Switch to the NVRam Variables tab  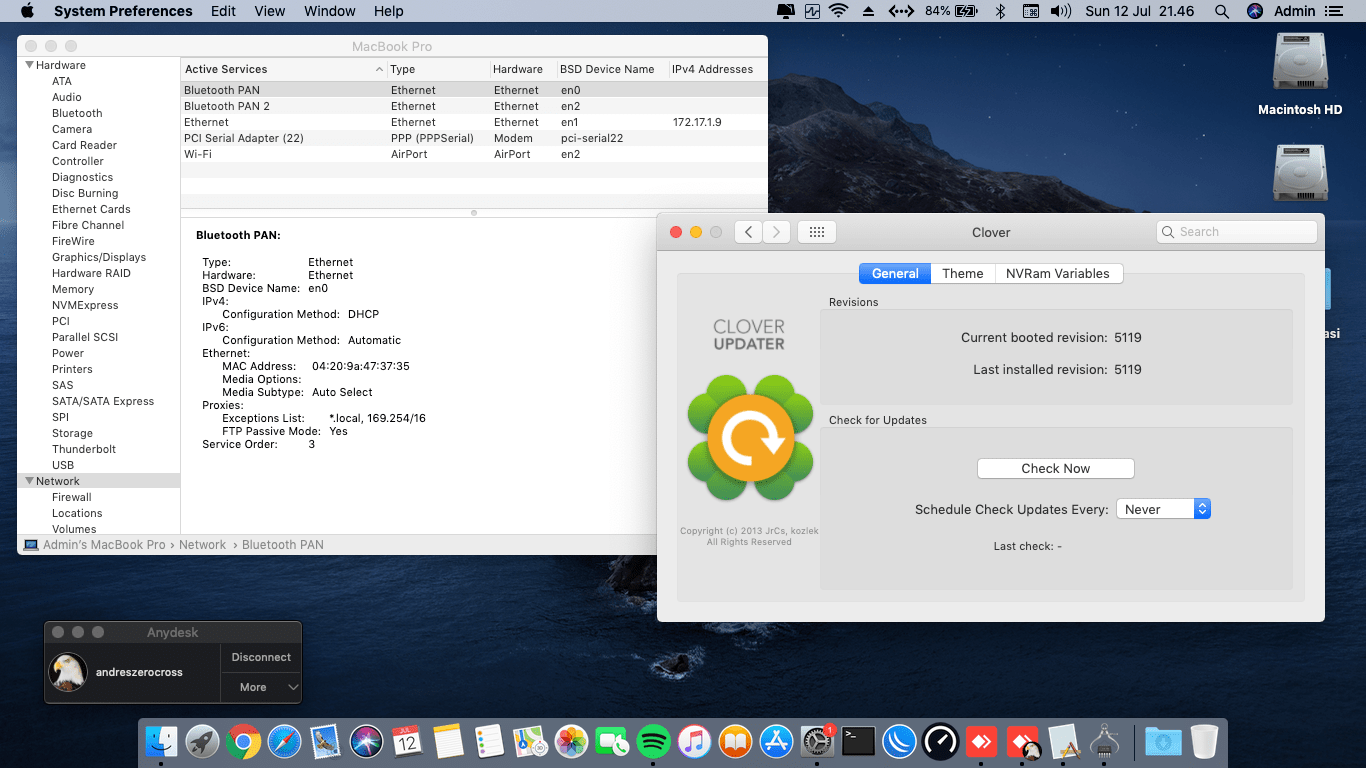1057,273
